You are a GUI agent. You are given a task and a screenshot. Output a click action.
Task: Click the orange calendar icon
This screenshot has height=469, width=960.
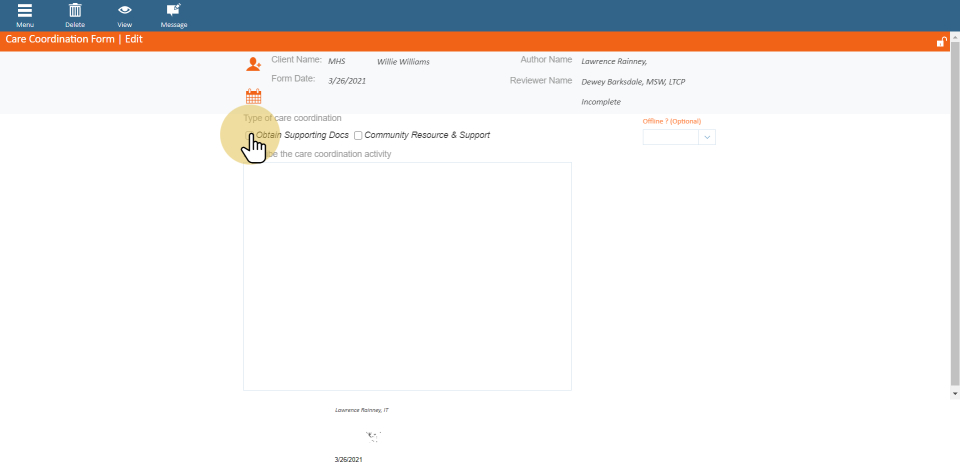(x=253, y=97)
